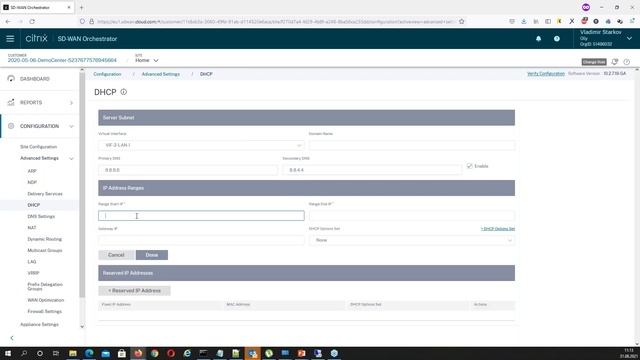Click the clock icon near Change Host
Viewport: 640px width, 360px height.
coord(627,62)
